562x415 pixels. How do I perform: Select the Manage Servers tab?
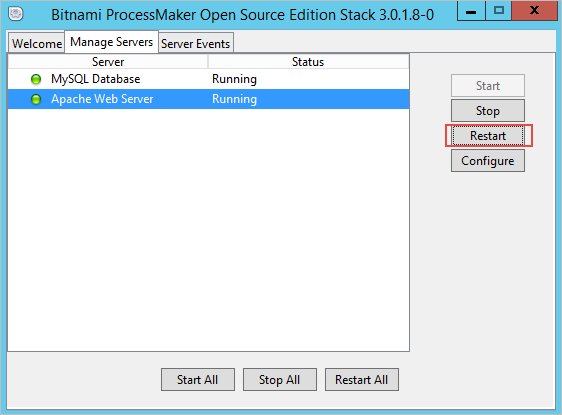coord(111,42)
